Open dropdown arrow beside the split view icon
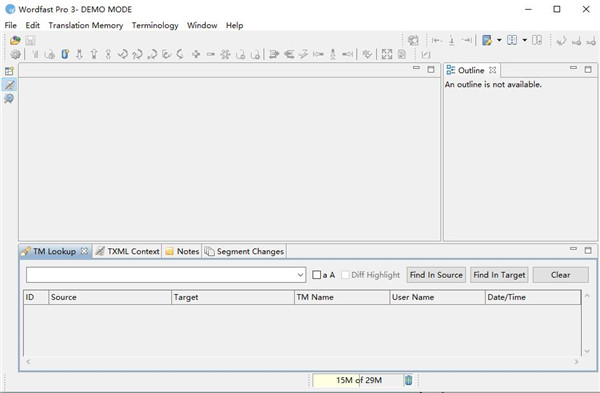 (524, 40)
